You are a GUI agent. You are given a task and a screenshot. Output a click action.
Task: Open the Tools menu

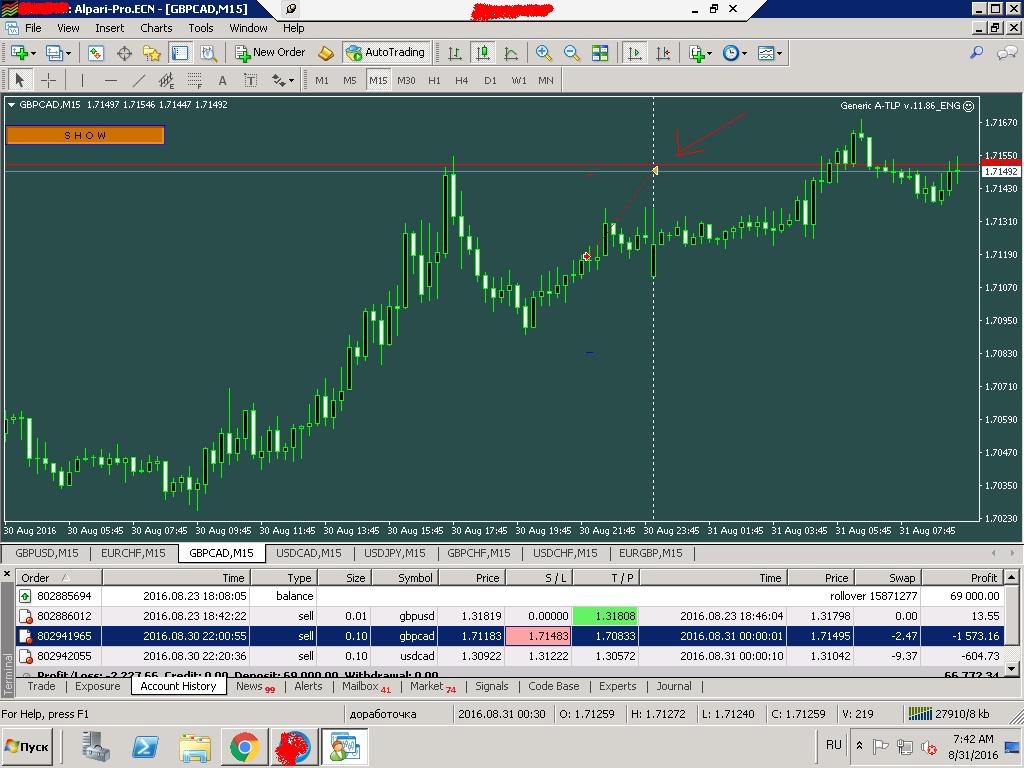[201, 28]
